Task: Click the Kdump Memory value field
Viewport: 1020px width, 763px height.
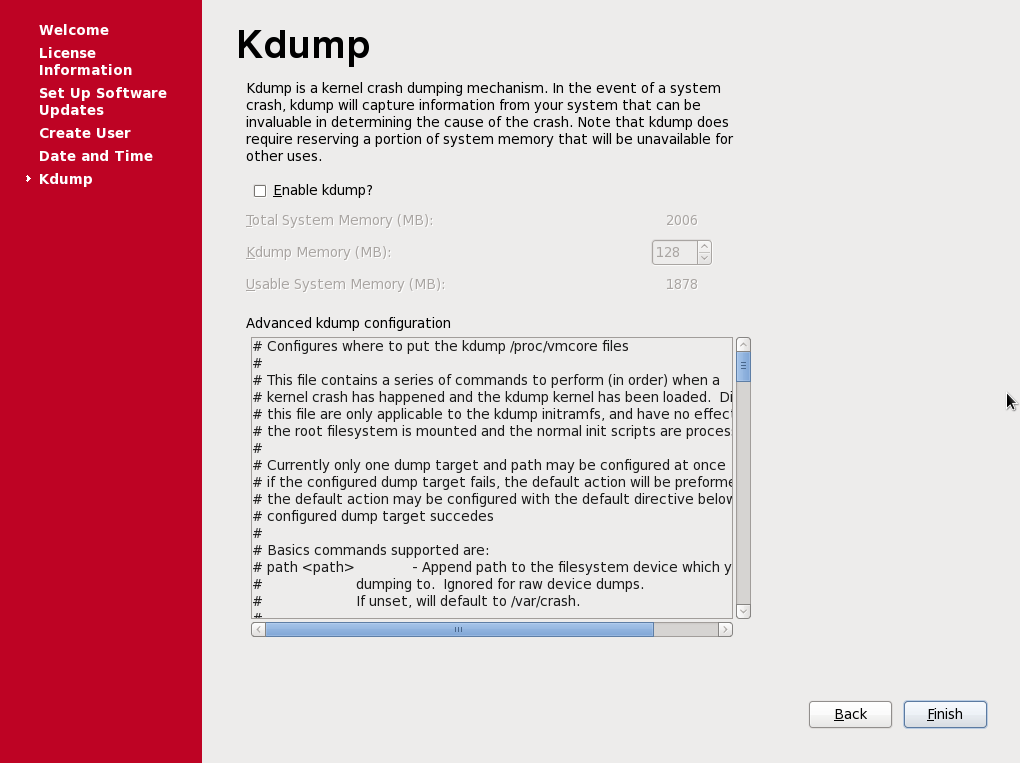Action: point(675,252)
